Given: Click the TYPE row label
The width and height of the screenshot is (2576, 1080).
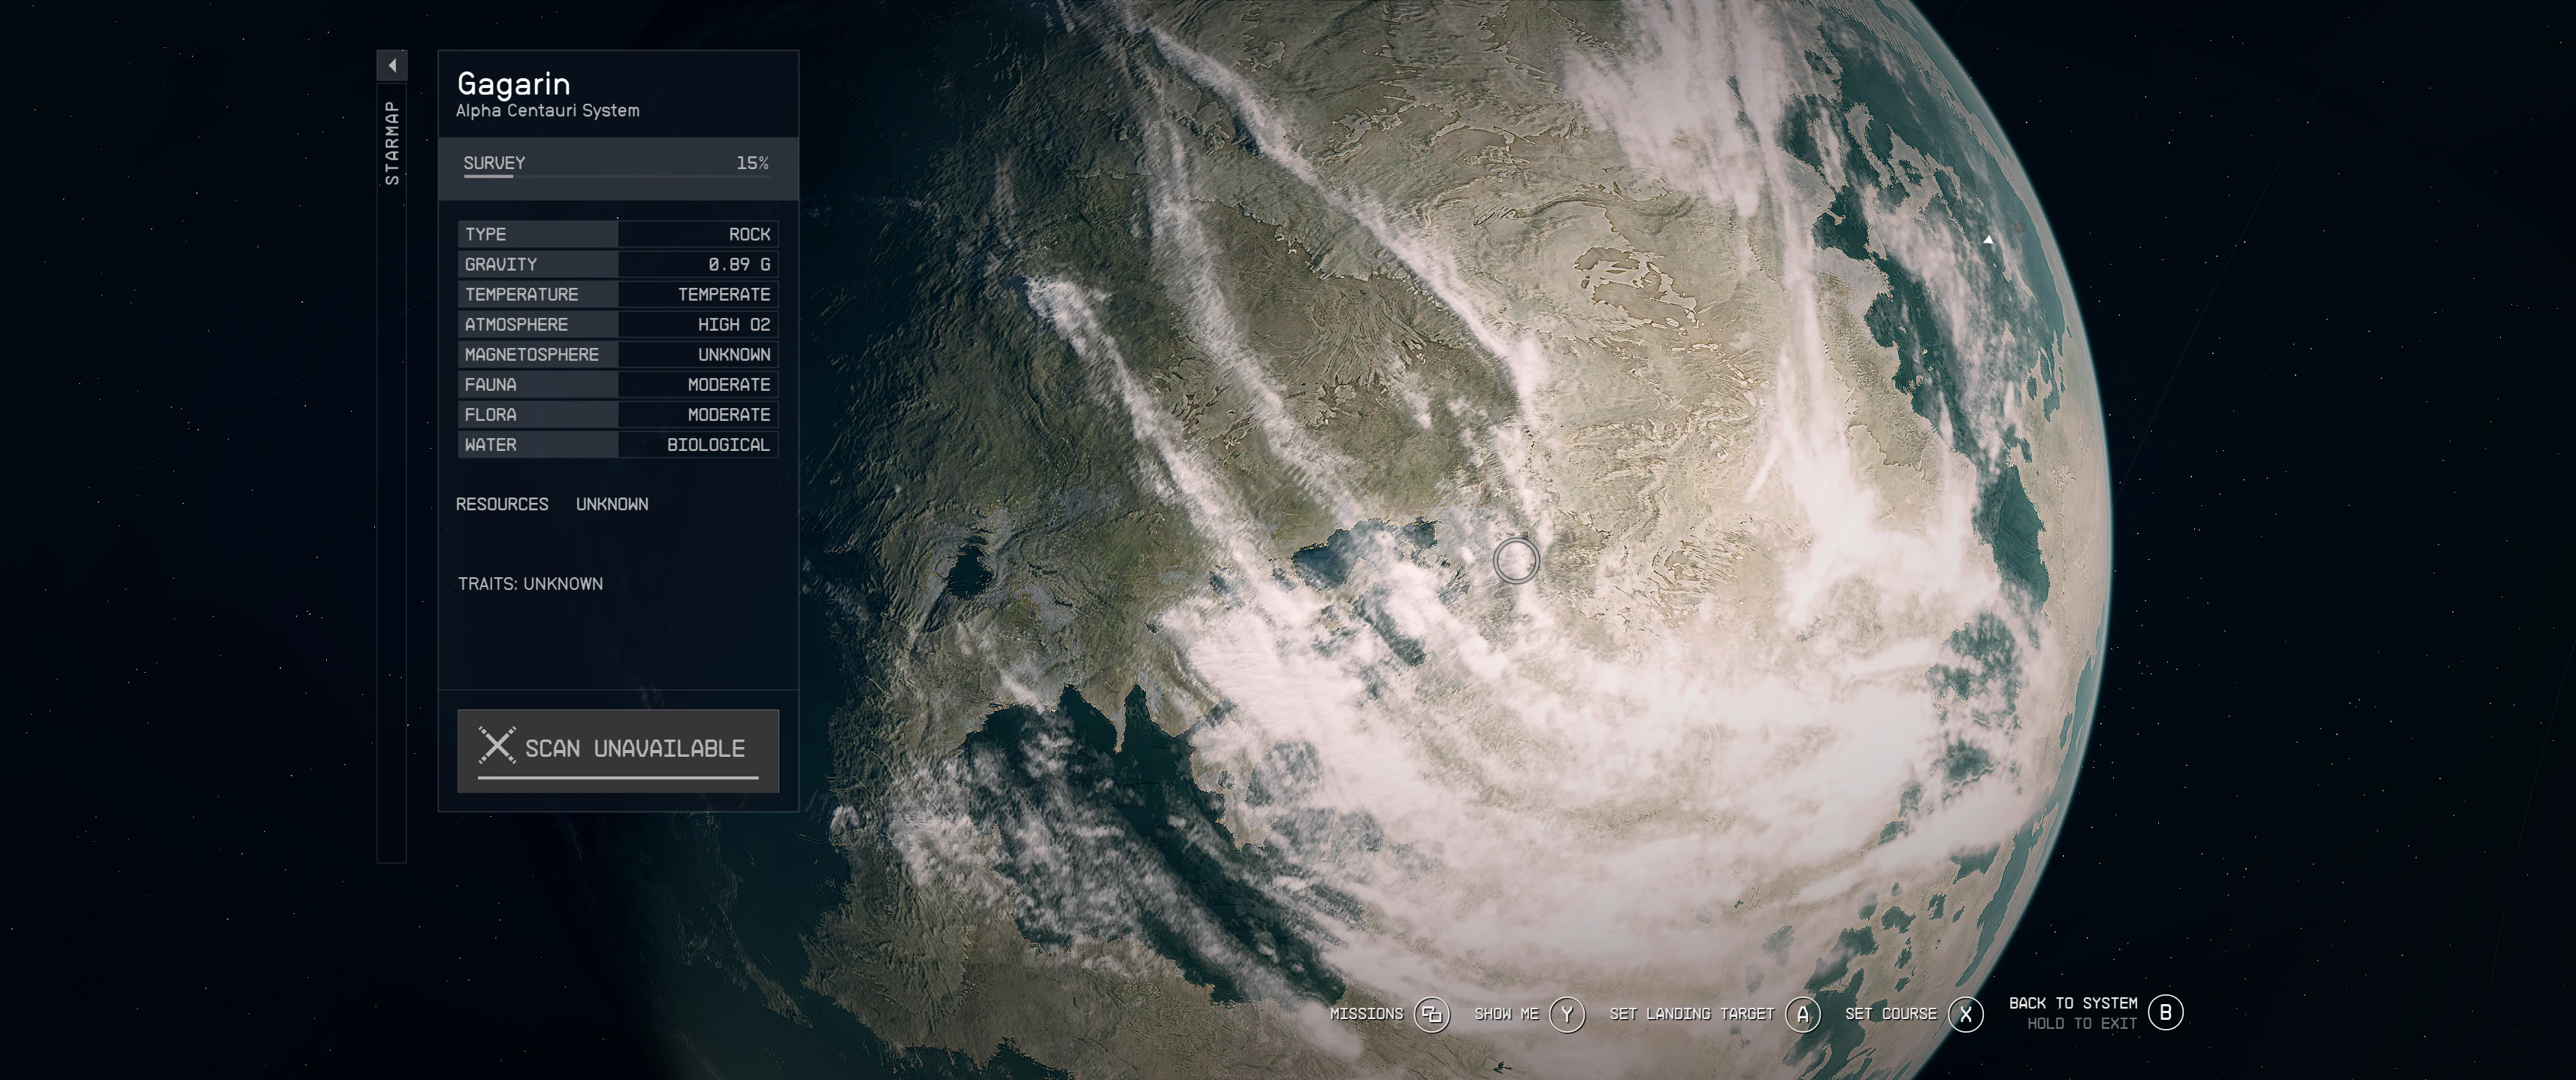Looking at the screenshot, I should coord(486,234).
